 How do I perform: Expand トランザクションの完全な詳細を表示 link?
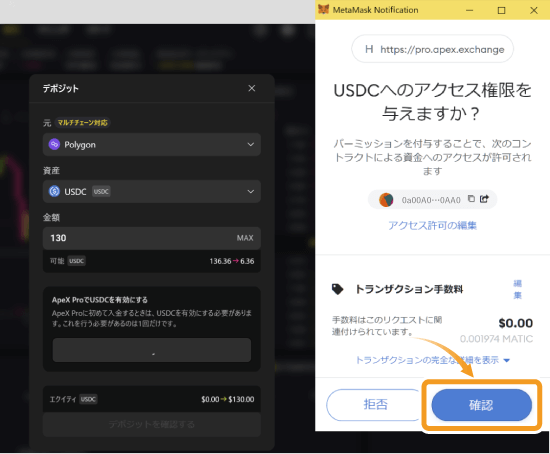(432, 360)
